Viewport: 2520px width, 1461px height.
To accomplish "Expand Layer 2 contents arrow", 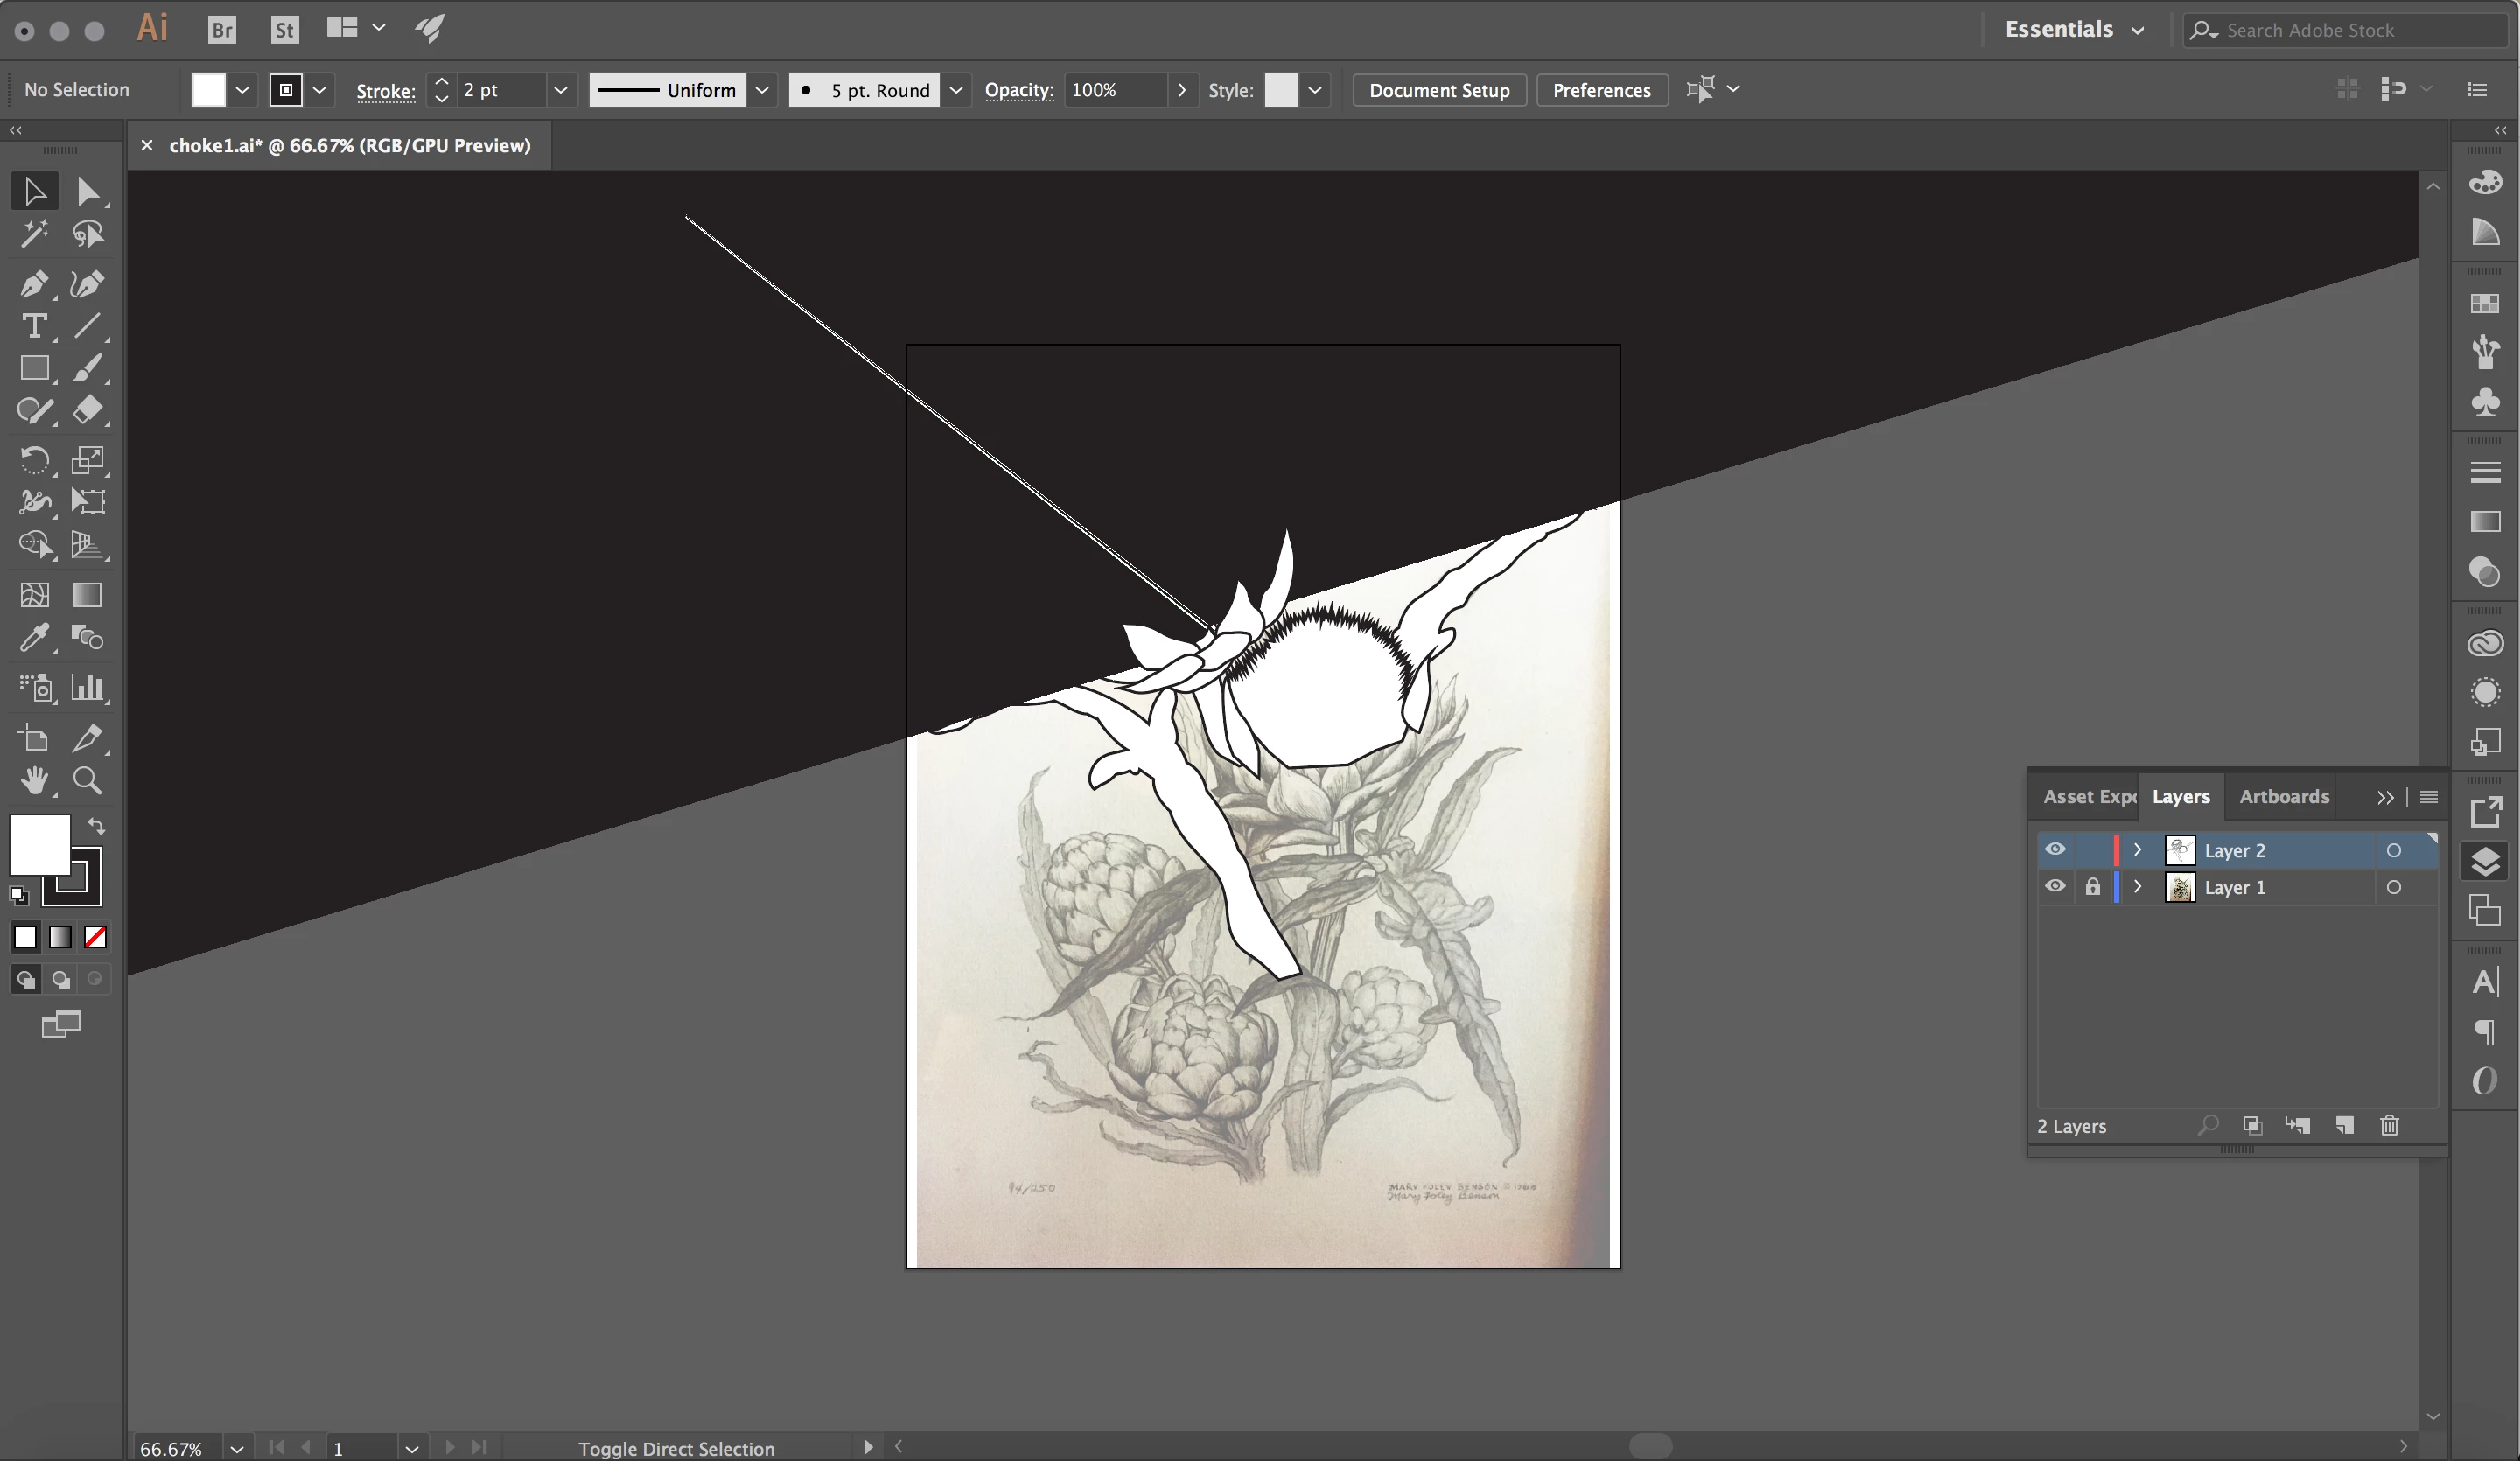I will (2137, 849).
